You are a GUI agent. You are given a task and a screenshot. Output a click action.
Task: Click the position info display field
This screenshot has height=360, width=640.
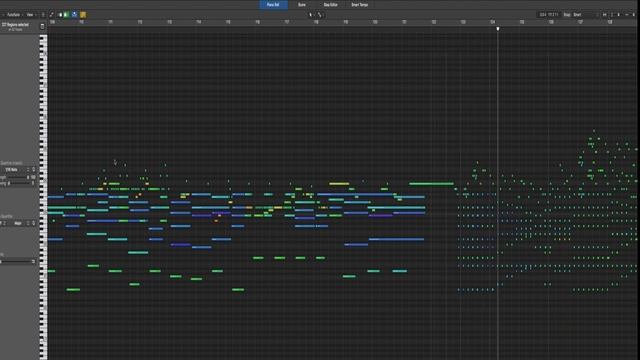[549, 15]
